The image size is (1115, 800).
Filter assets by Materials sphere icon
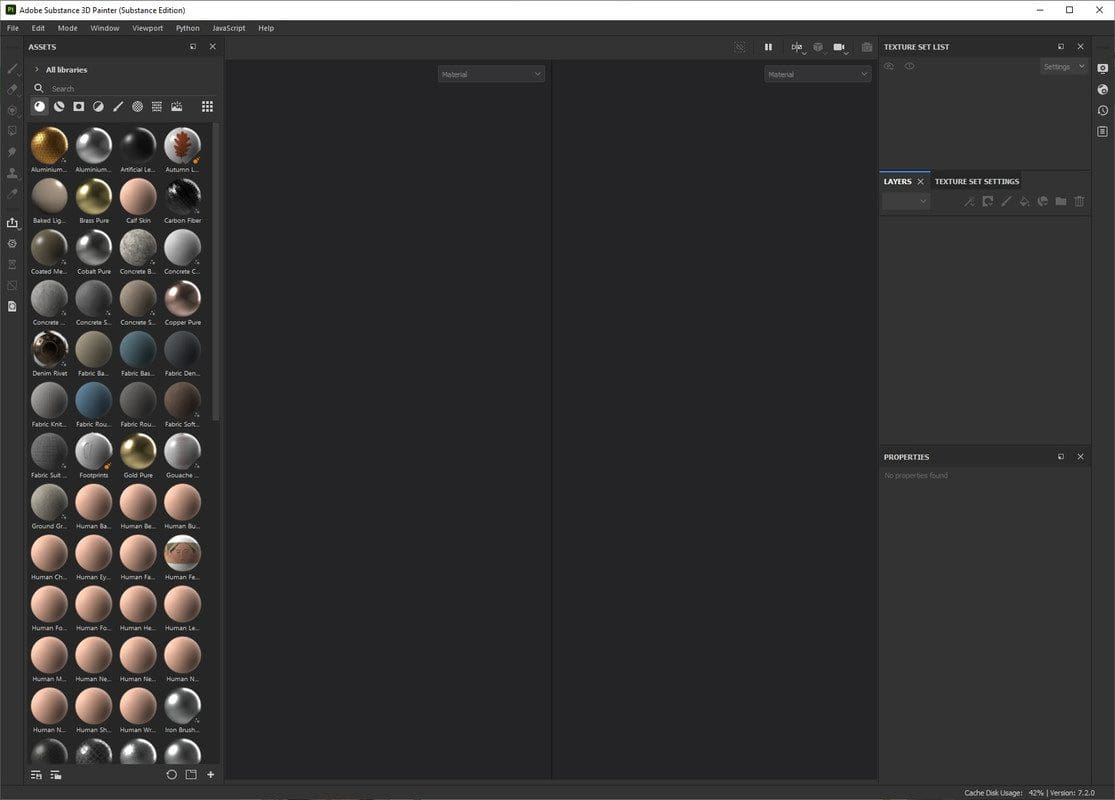click(x=40, y=107)
